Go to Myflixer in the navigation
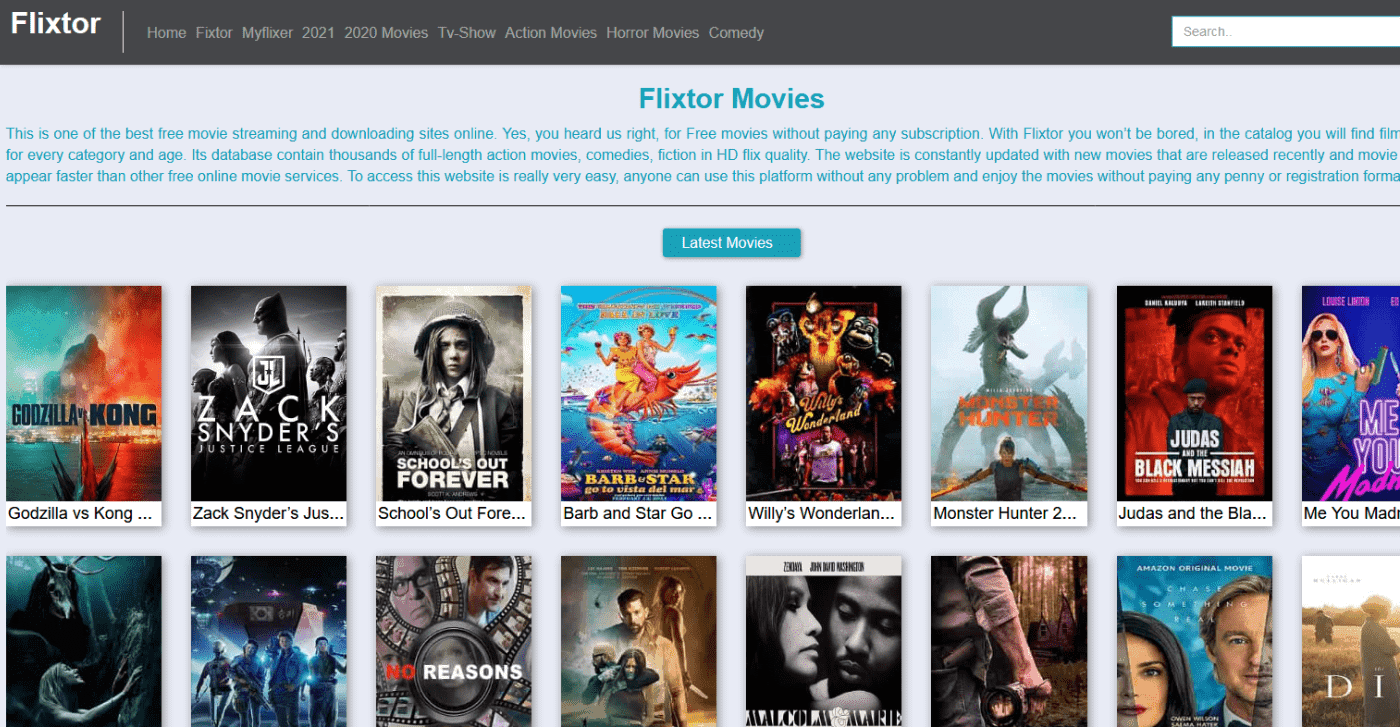Viewport: 1400px width, 727px height. point(267,33)
